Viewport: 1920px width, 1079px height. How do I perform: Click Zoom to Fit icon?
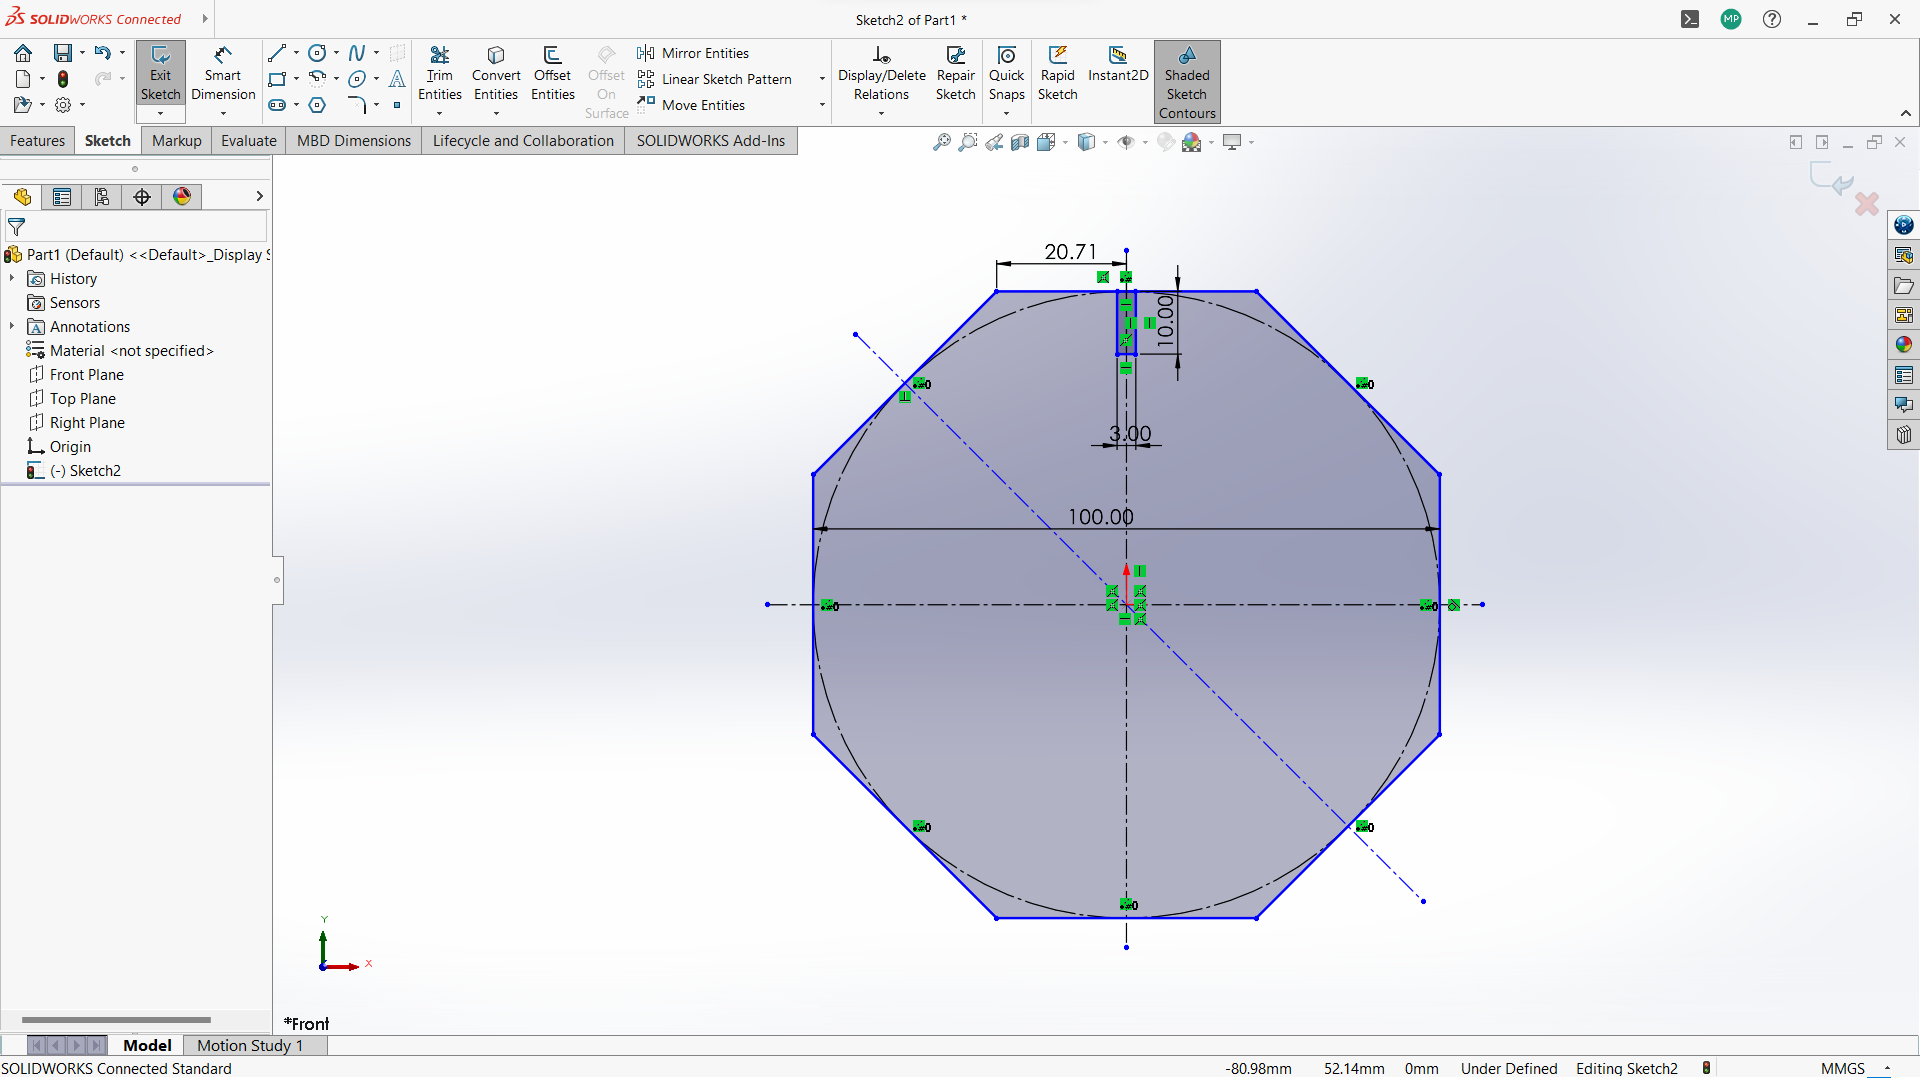click(942, 142)
